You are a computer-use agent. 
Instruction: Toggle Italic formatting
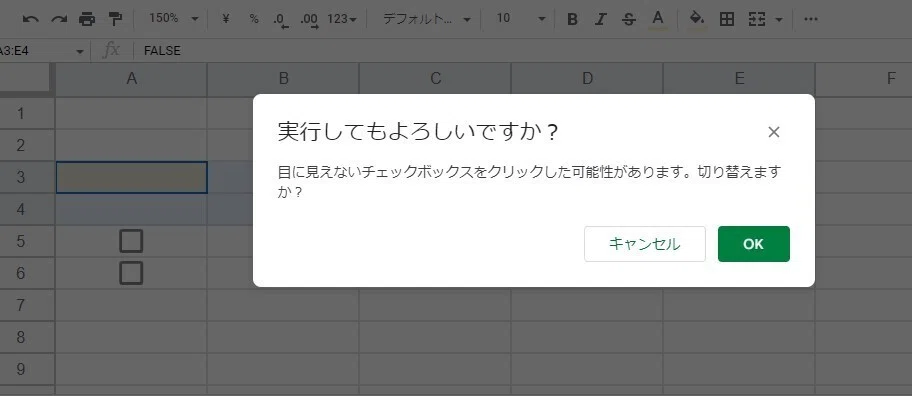tap(600, 19)
